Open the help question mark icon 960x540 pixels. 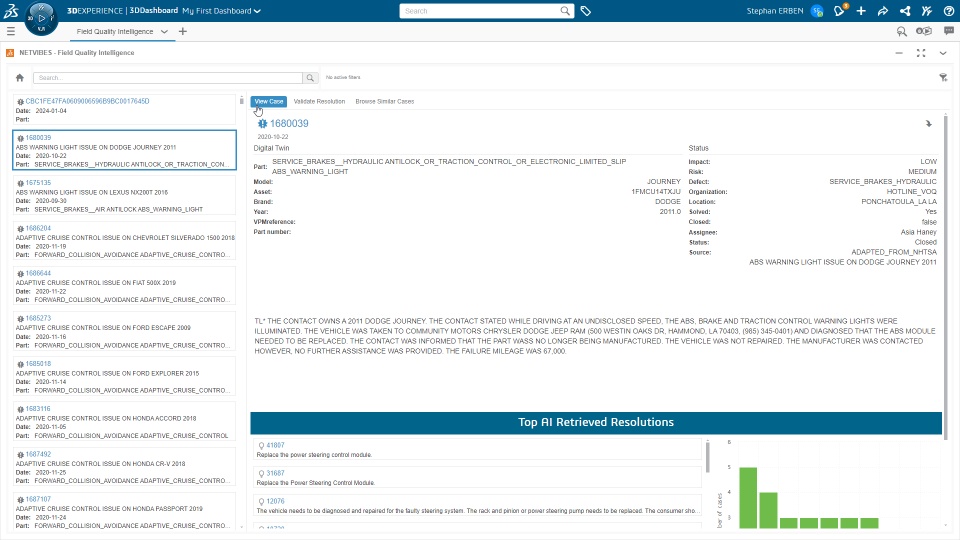pos(948,11)
